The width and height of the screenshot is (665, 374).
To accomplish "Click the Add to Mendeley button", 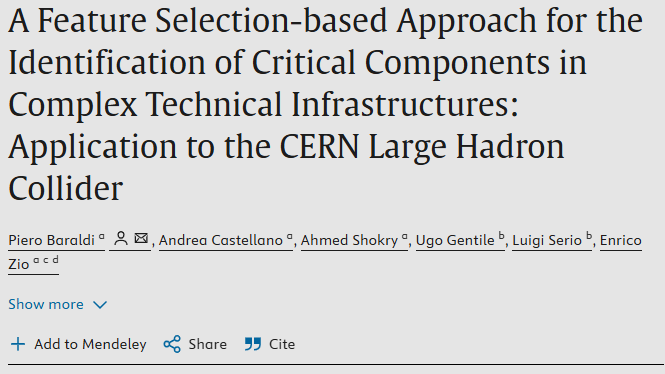I will pyautogui.click(x=78, y=344).
